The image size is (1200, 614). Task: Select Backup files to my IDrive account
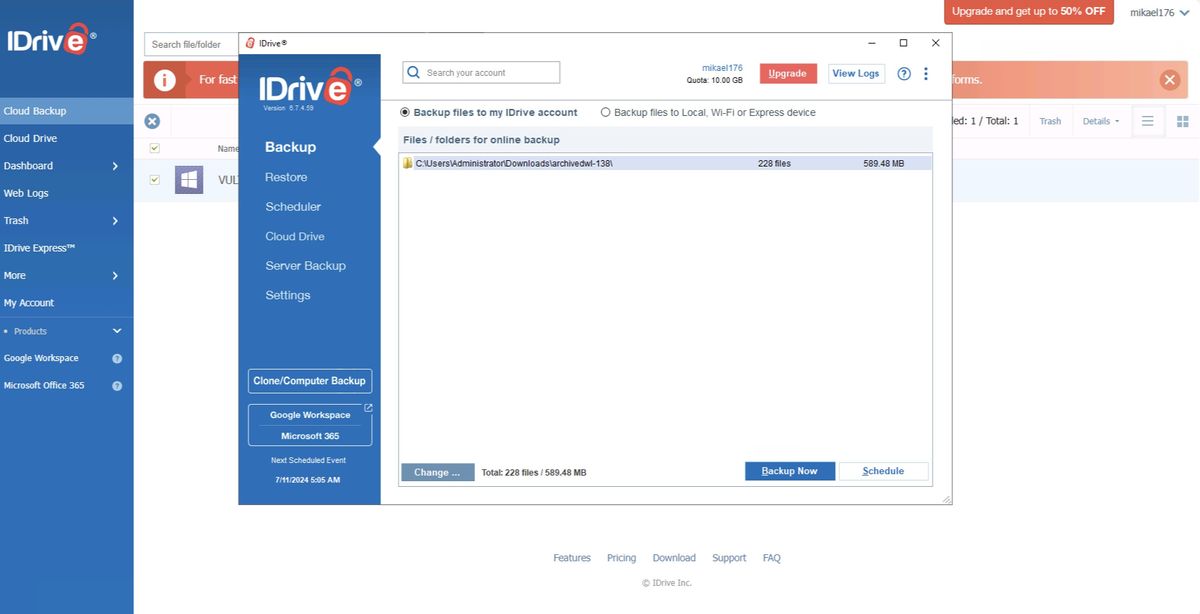point(404,112)
